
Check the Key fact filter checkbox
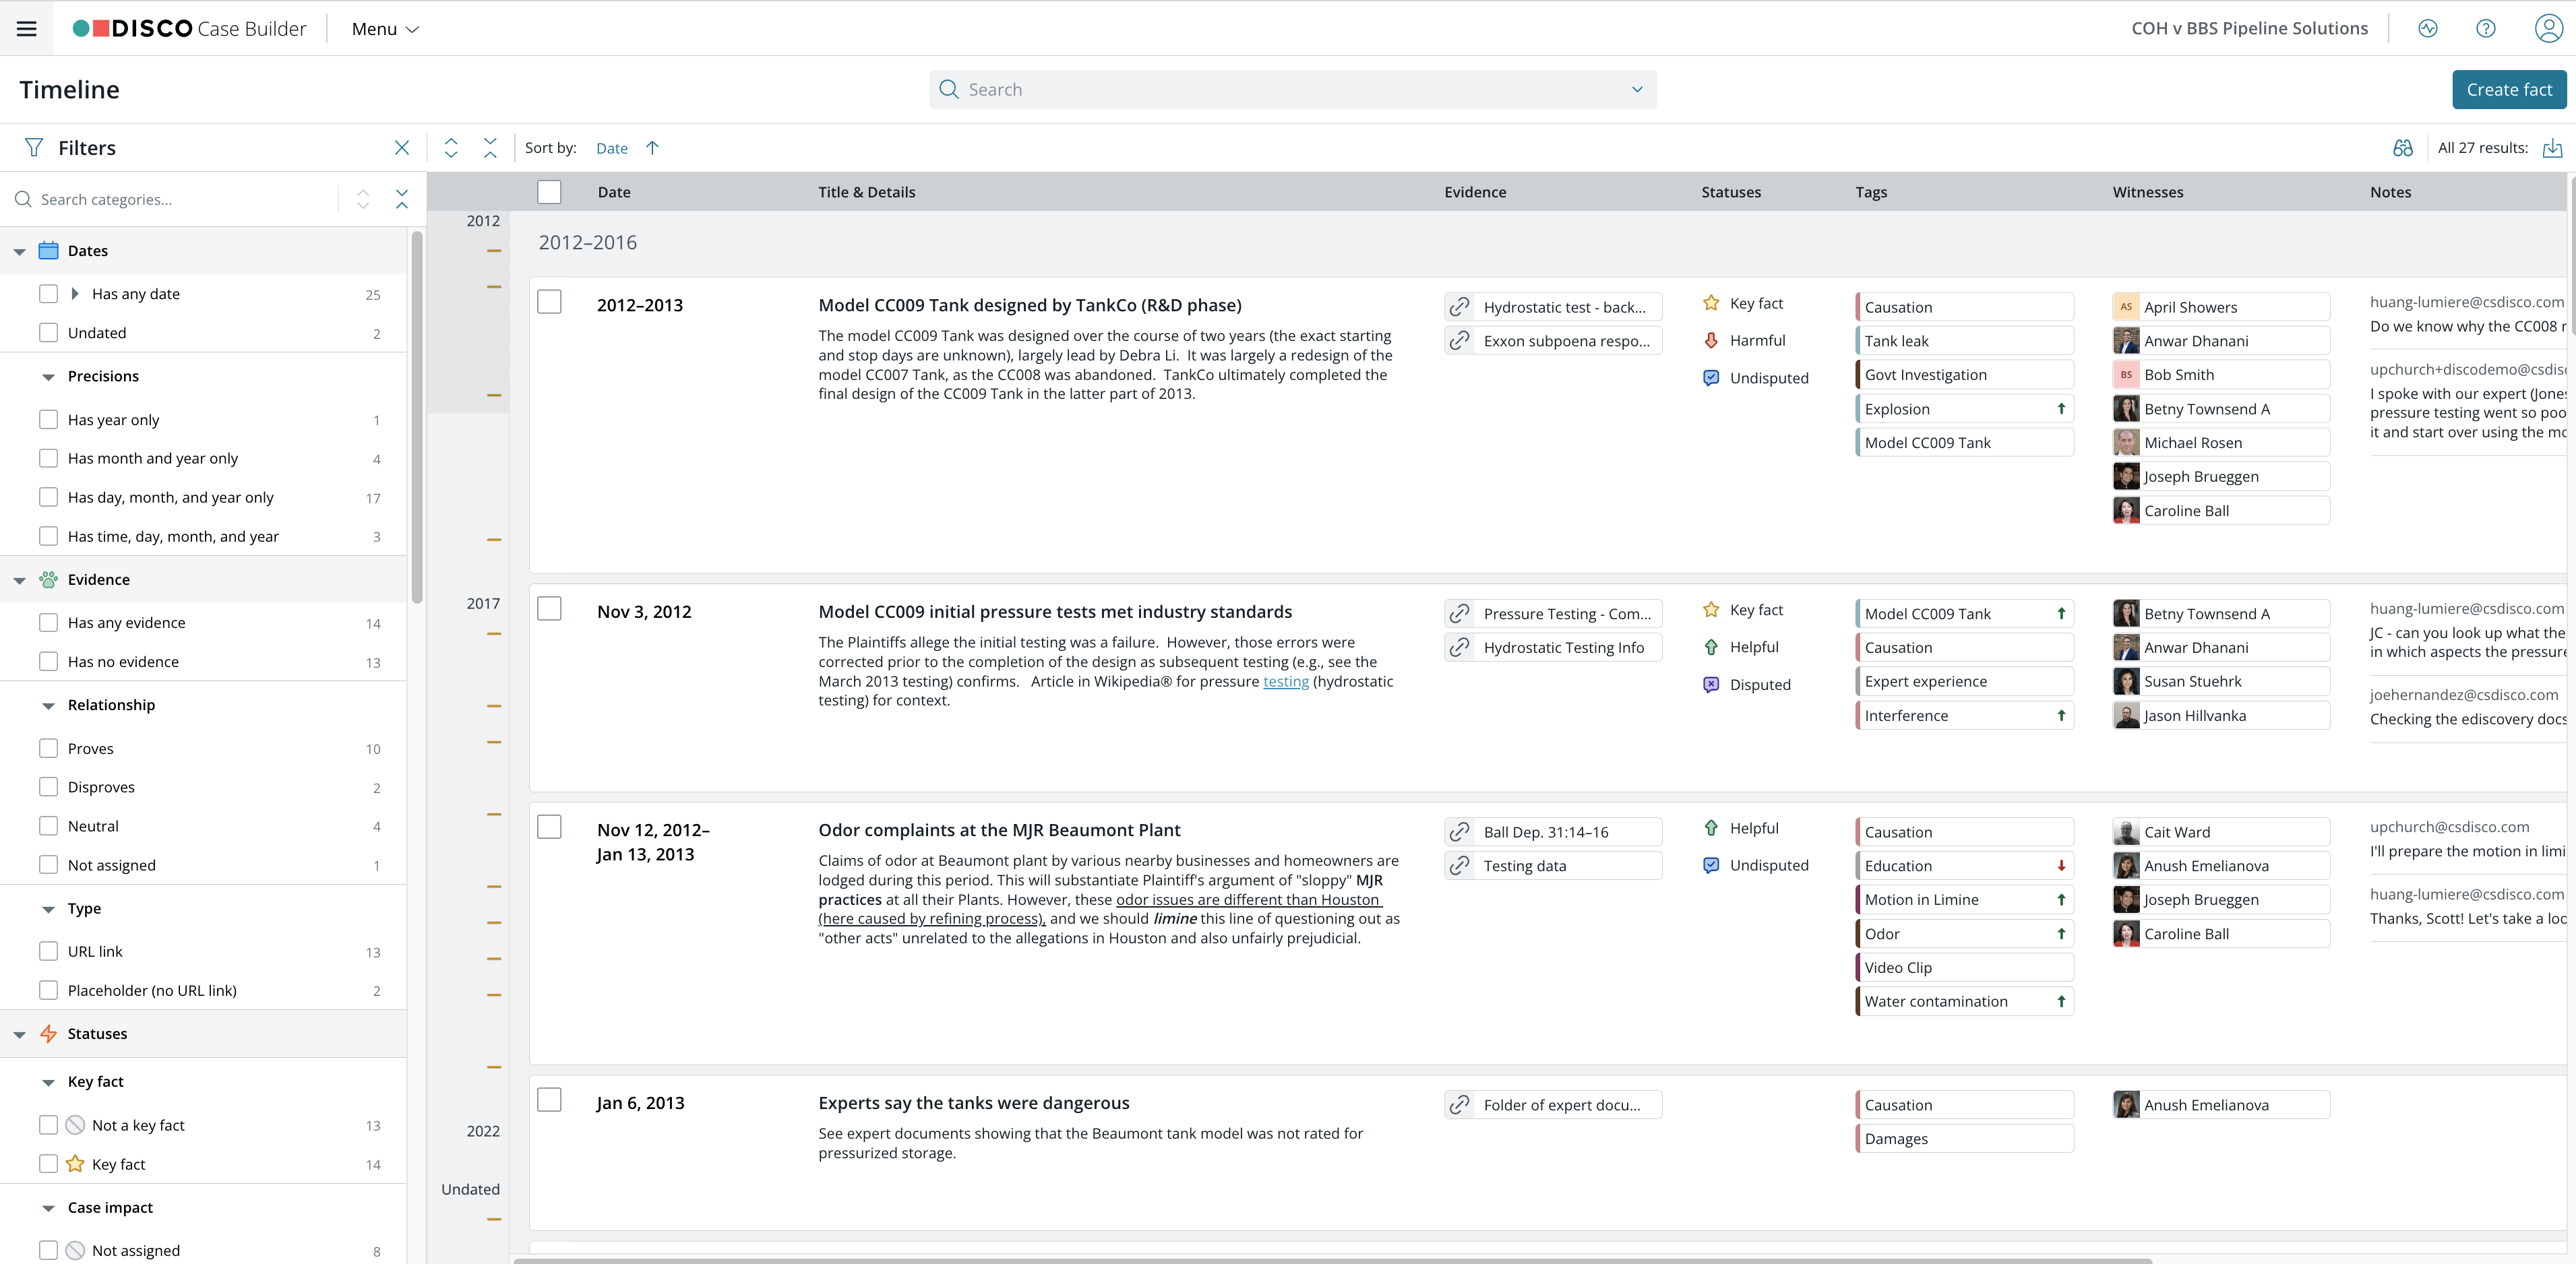point(48,1164)
